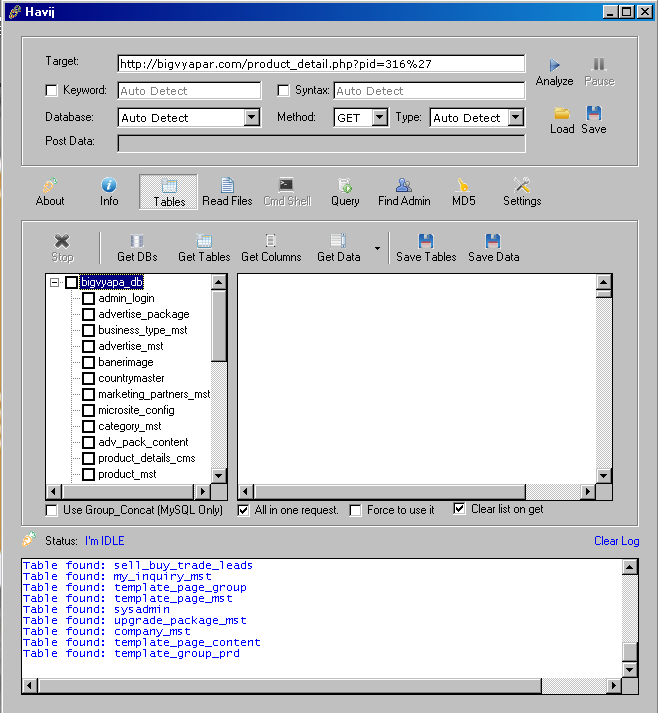
Task: Check the admin_login table checkbox
Action: (88, 298)
